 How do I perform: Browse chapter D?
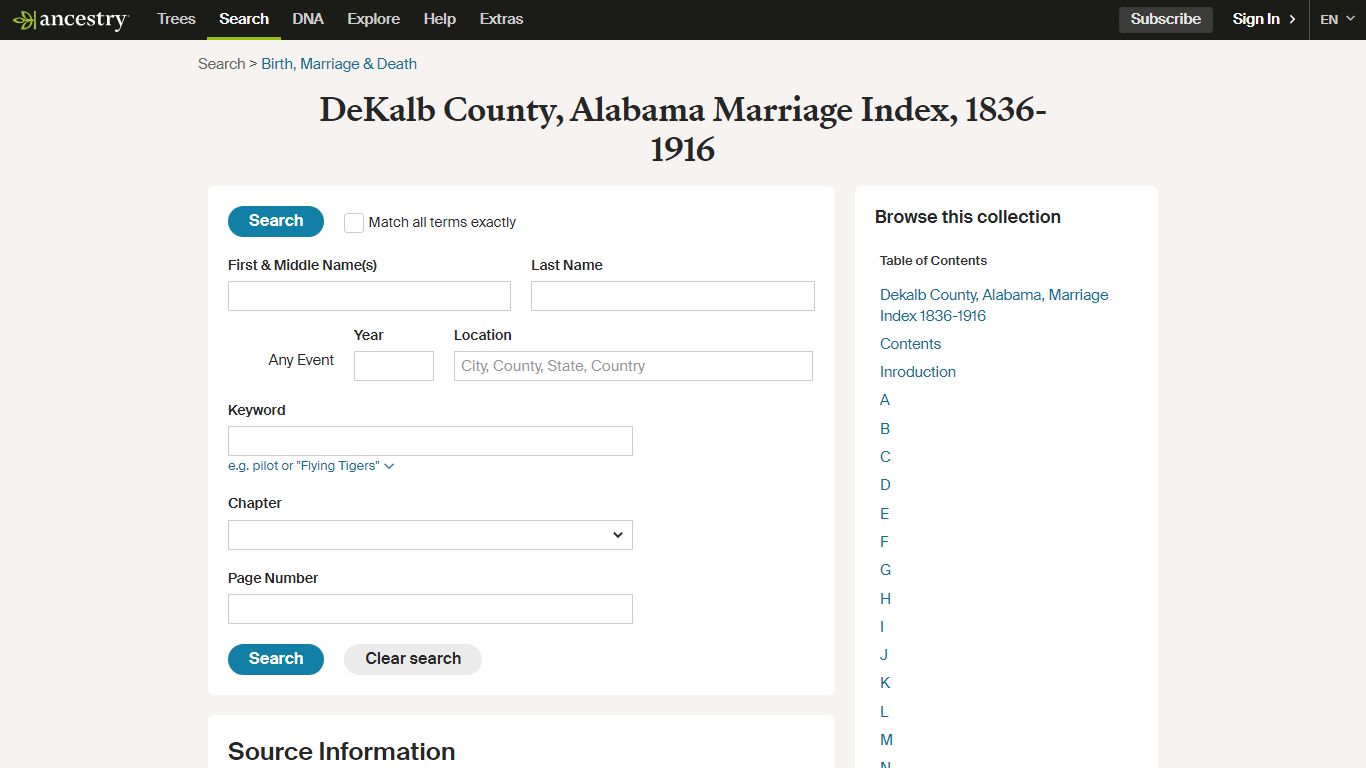coord(885,485)
